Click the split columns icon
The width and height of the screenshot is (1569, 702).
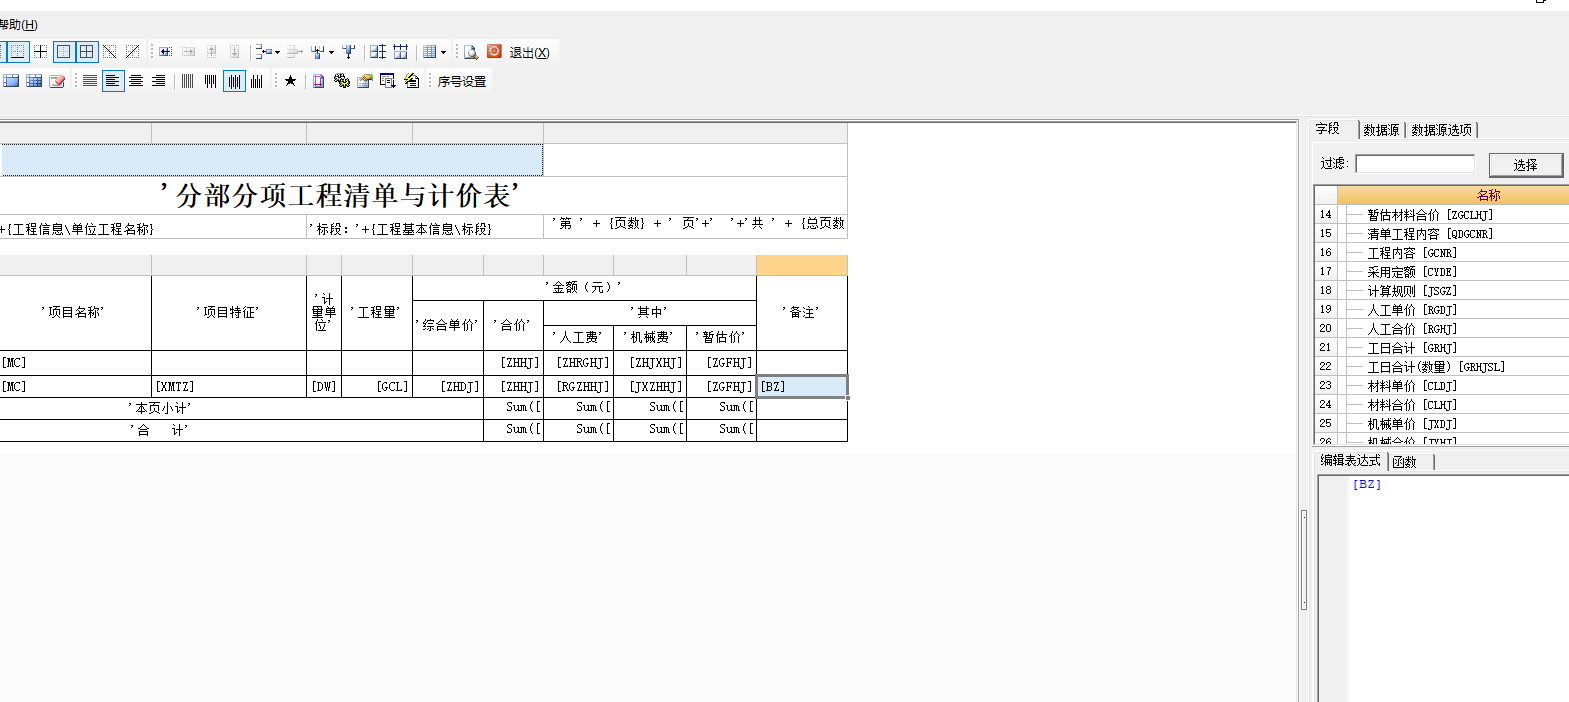[x=378, y=52]
